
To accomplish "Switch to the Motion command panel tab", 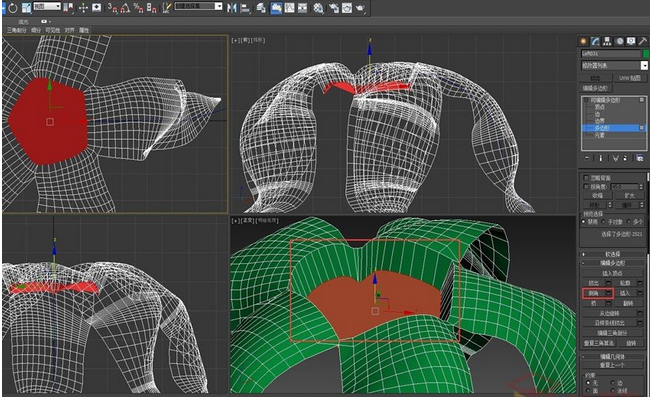I will click(x=619, y=41).
